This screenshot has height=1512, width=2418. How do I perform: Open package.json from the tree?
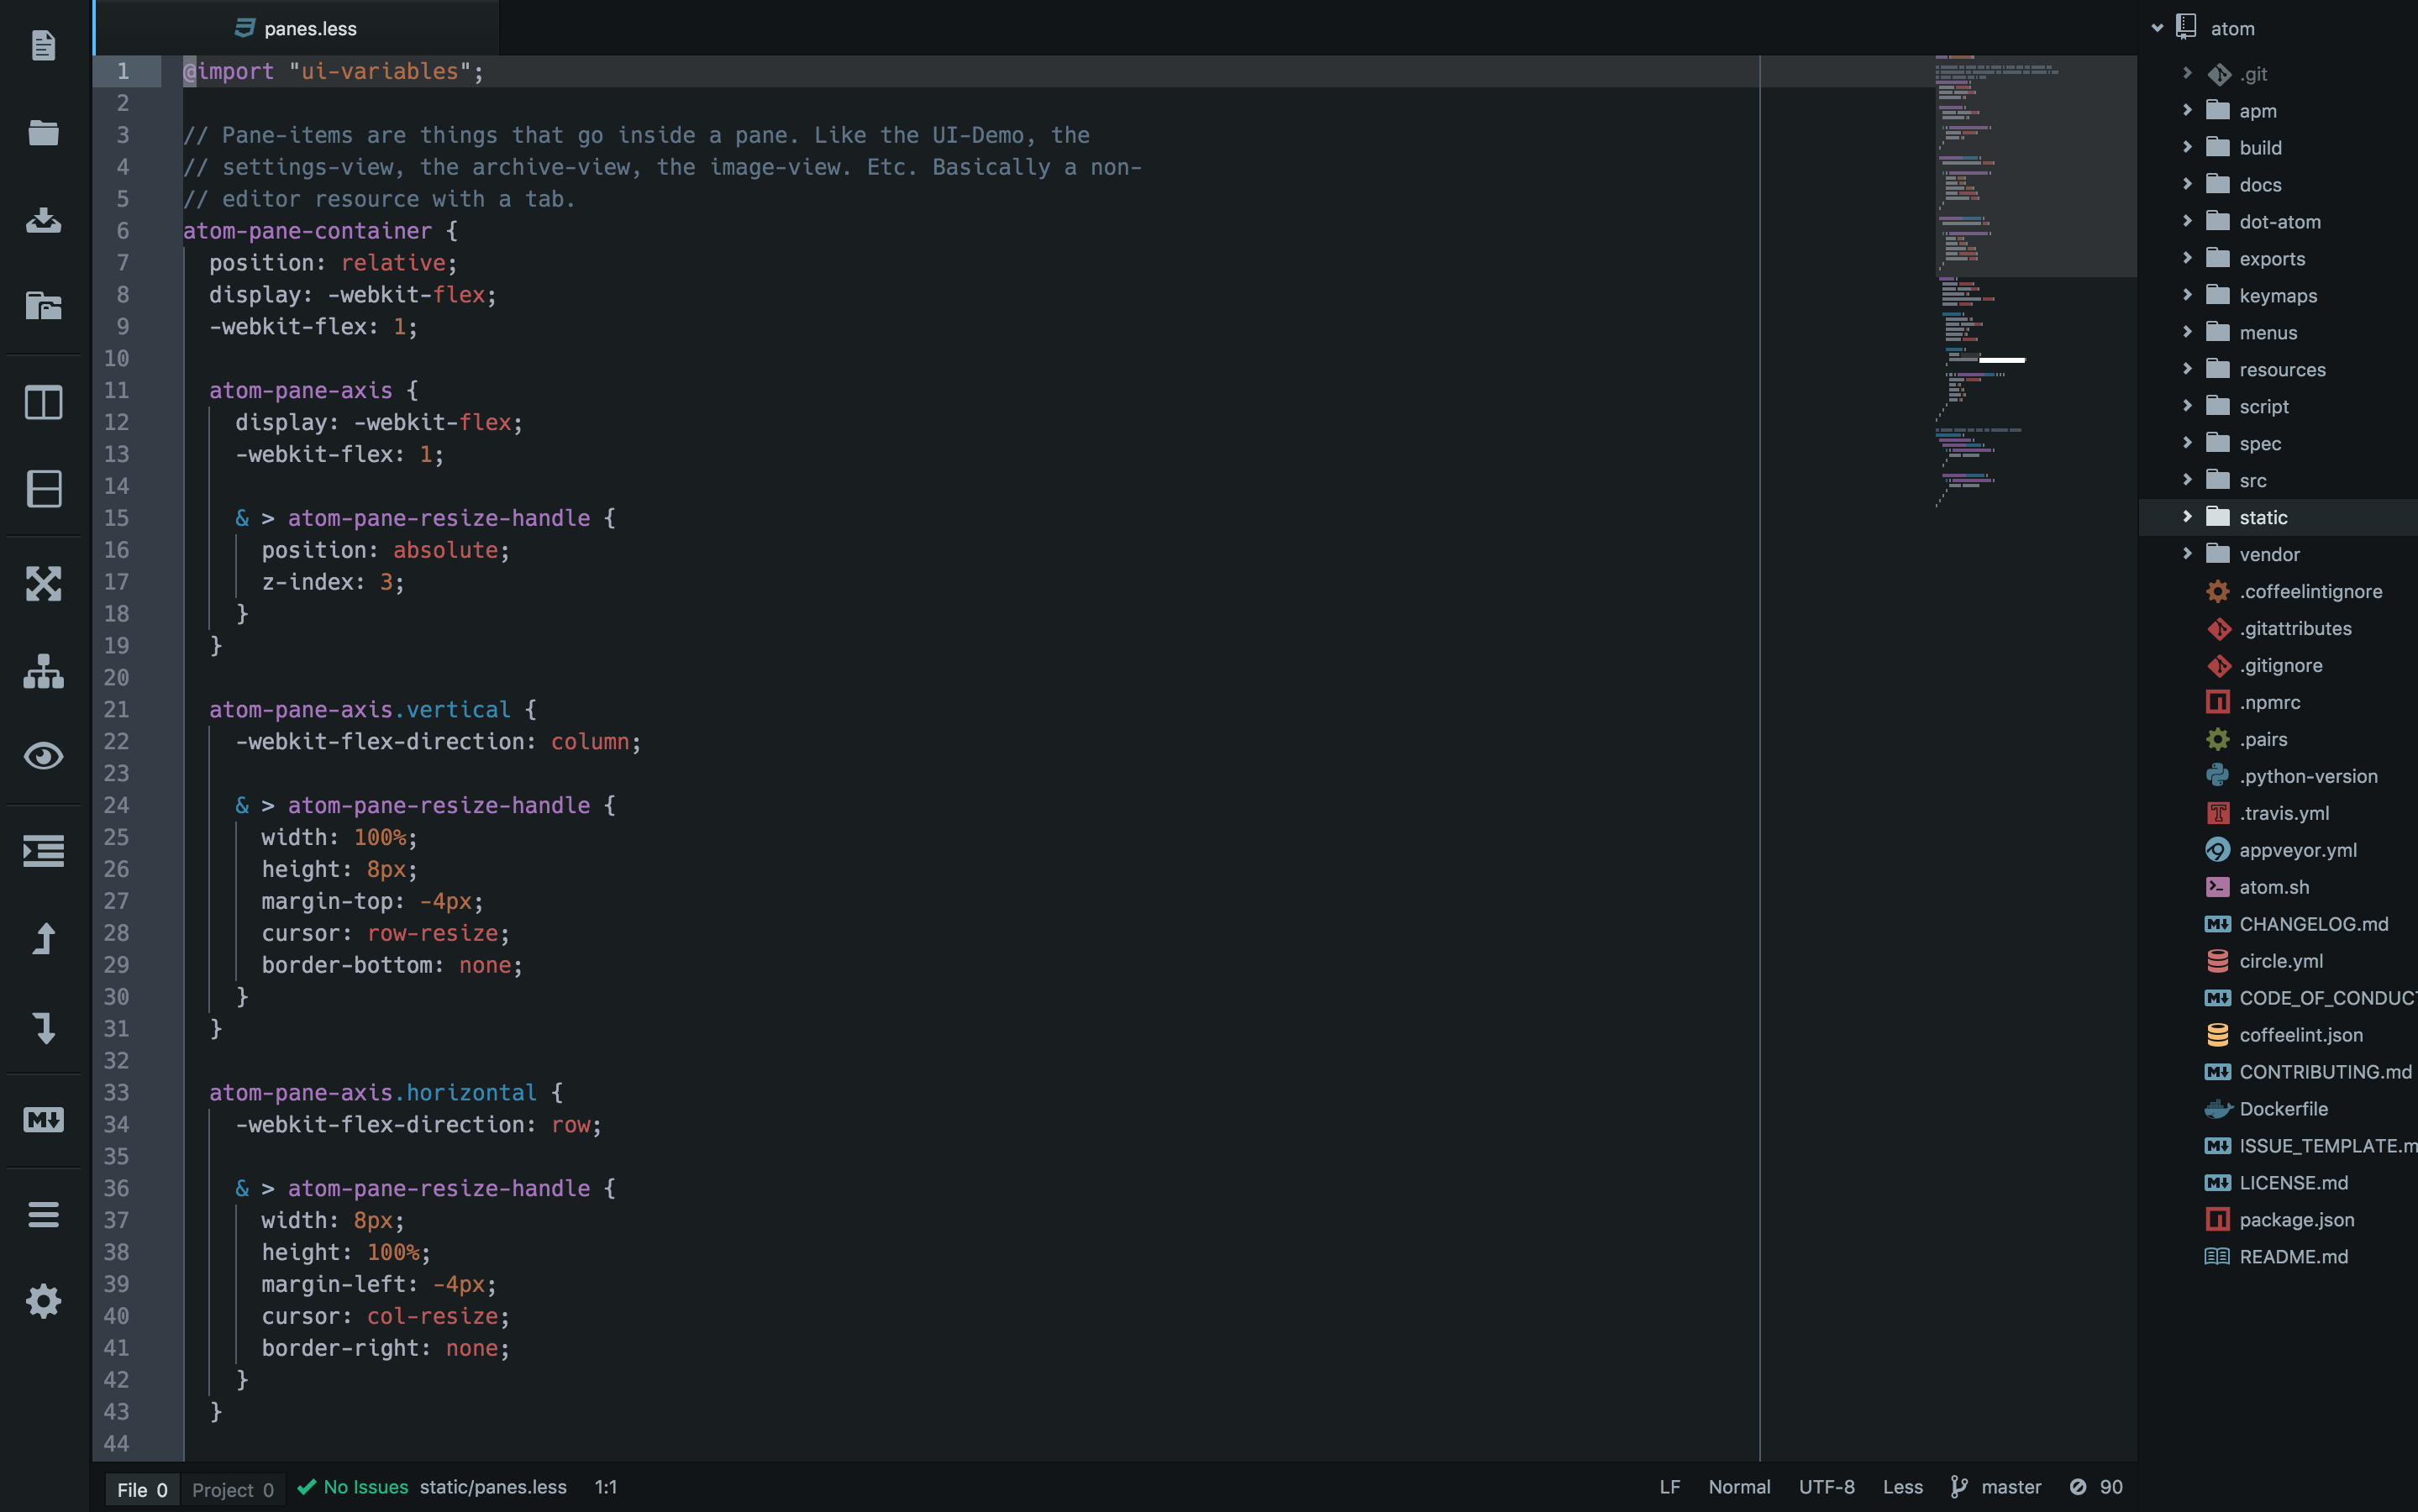click(x=2296, y=1219)
